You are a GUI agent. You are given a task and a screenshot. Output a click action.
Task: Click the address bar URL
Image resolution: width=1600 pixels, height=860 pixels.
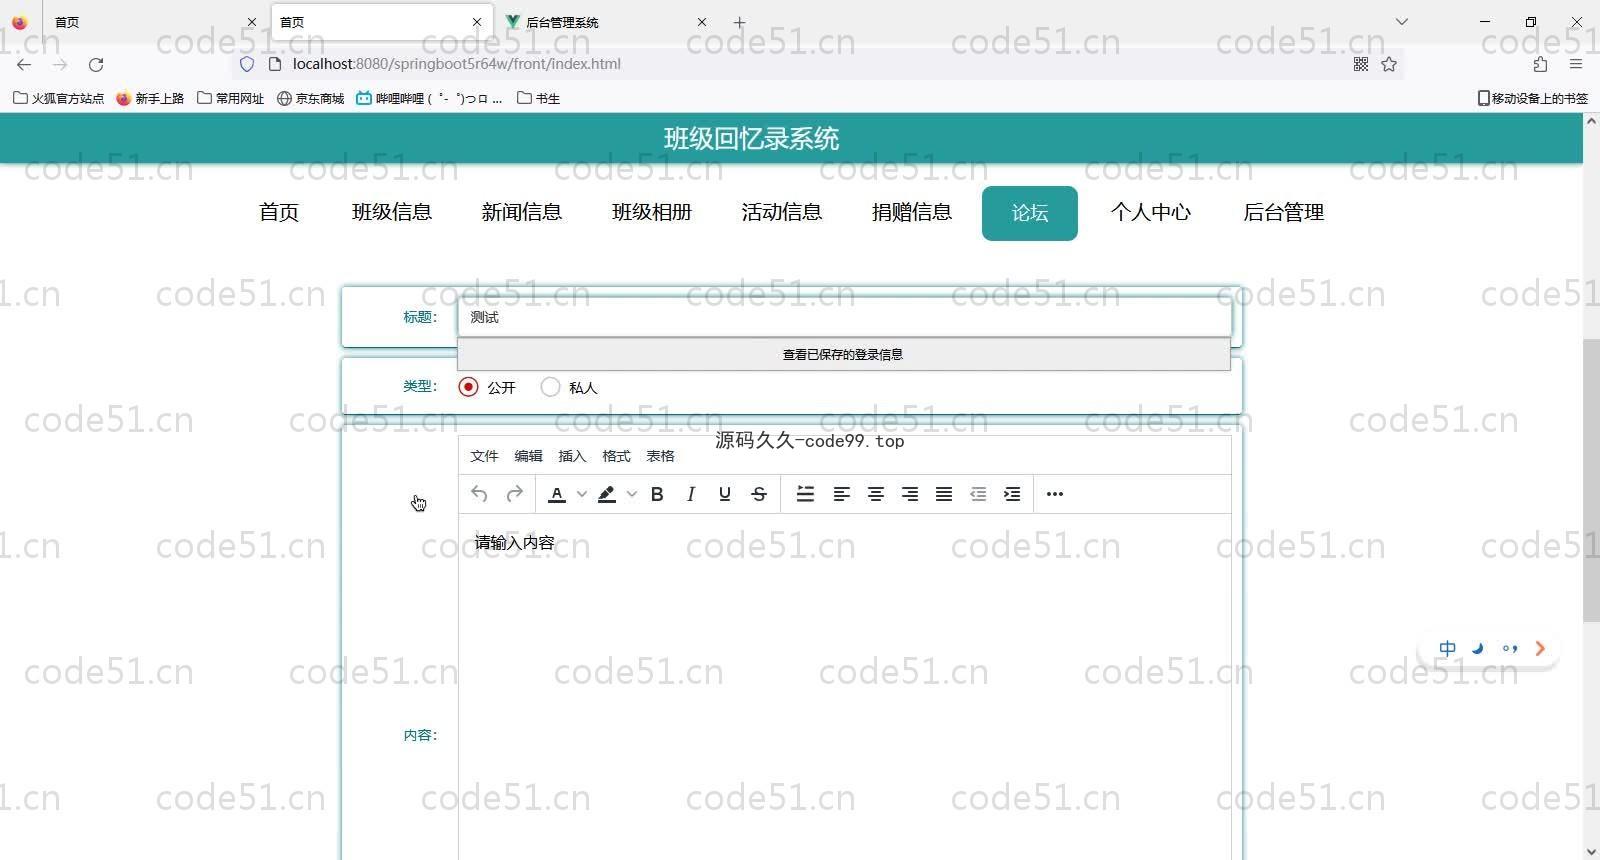(x=457, y=64)
